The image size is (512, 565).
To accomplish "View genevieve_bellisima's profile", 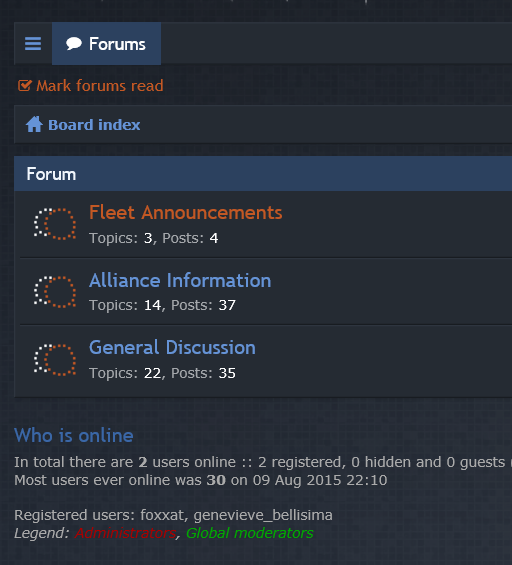I will tap(263, 515).
